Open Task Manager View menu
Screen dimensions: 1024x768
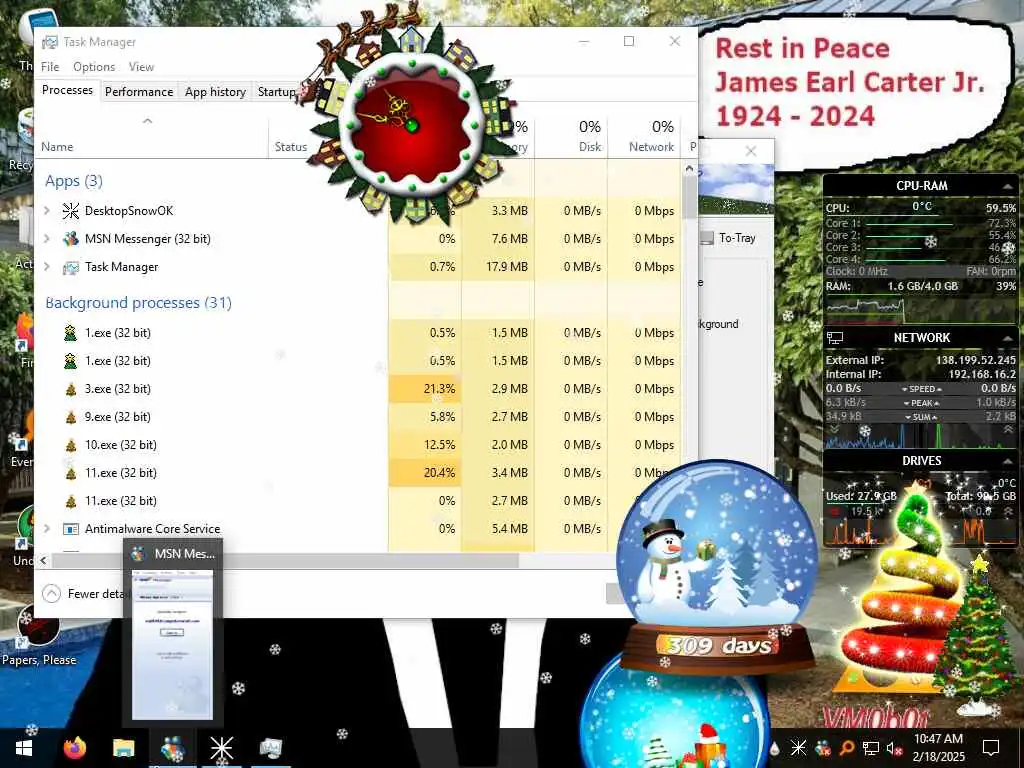tap(141, 67)
